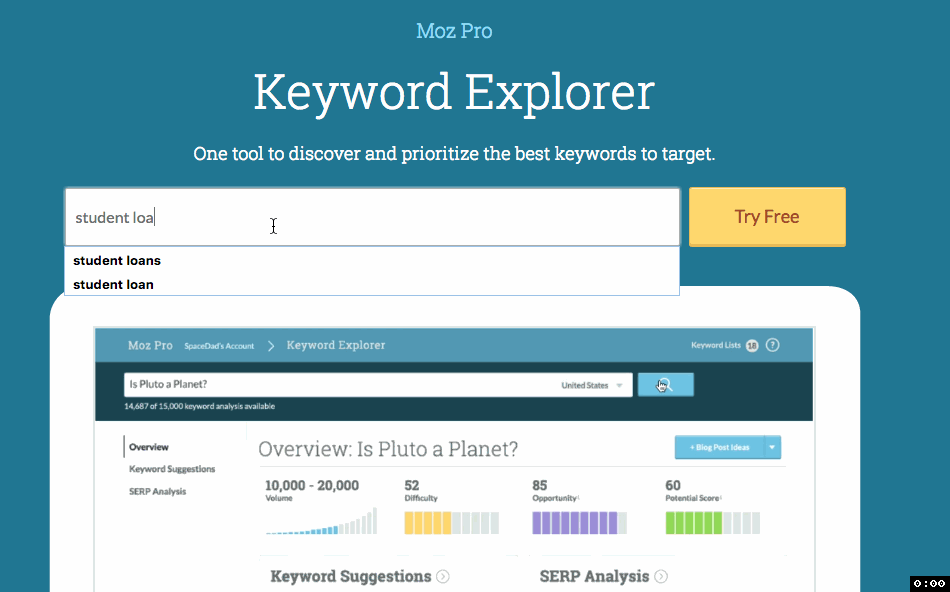The width and height of the screenshot is (950, 592).
Task: Click the Volume trend chart
Action: point(320,521)
